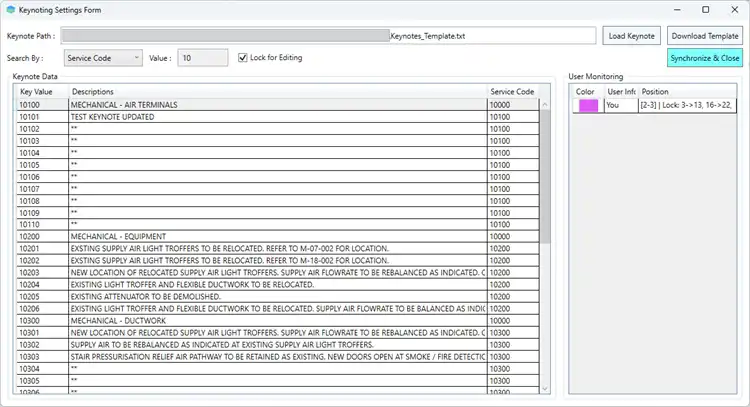The width and height of the screenshot is (750, 407).
Task: Open the Search By Service Code dropdown
Action: 103,58
